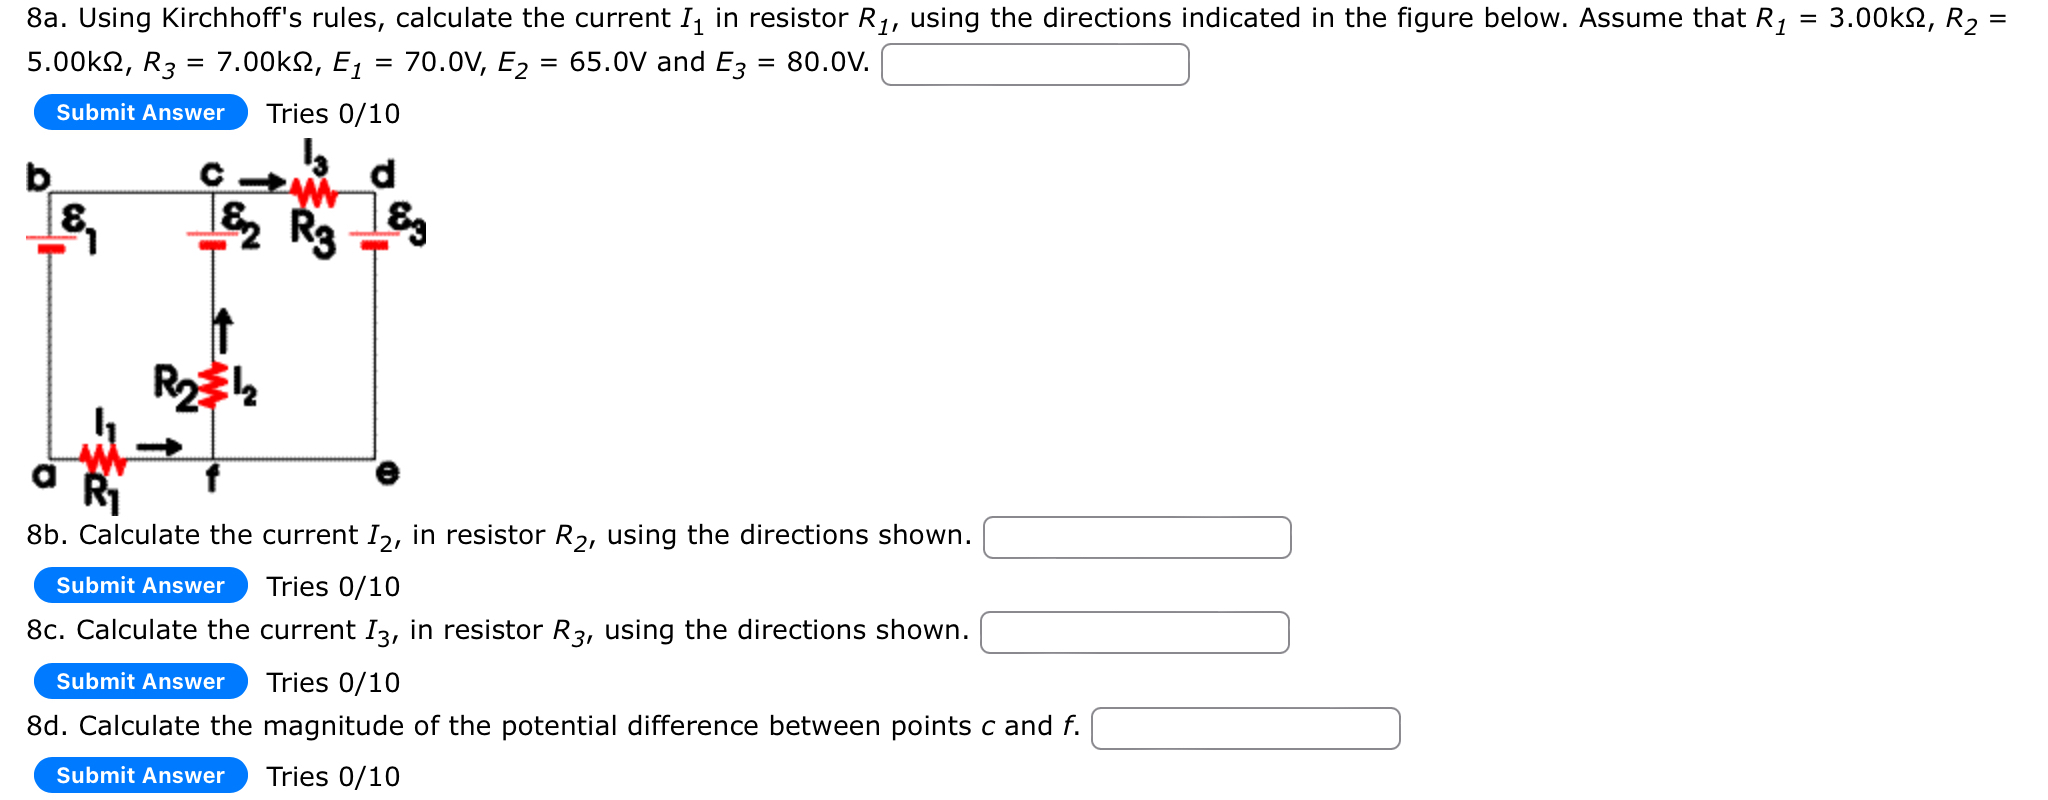Click the Submit Answer button for question 8c
This screenshot has width=2048, height=800.
pos(139,681)
